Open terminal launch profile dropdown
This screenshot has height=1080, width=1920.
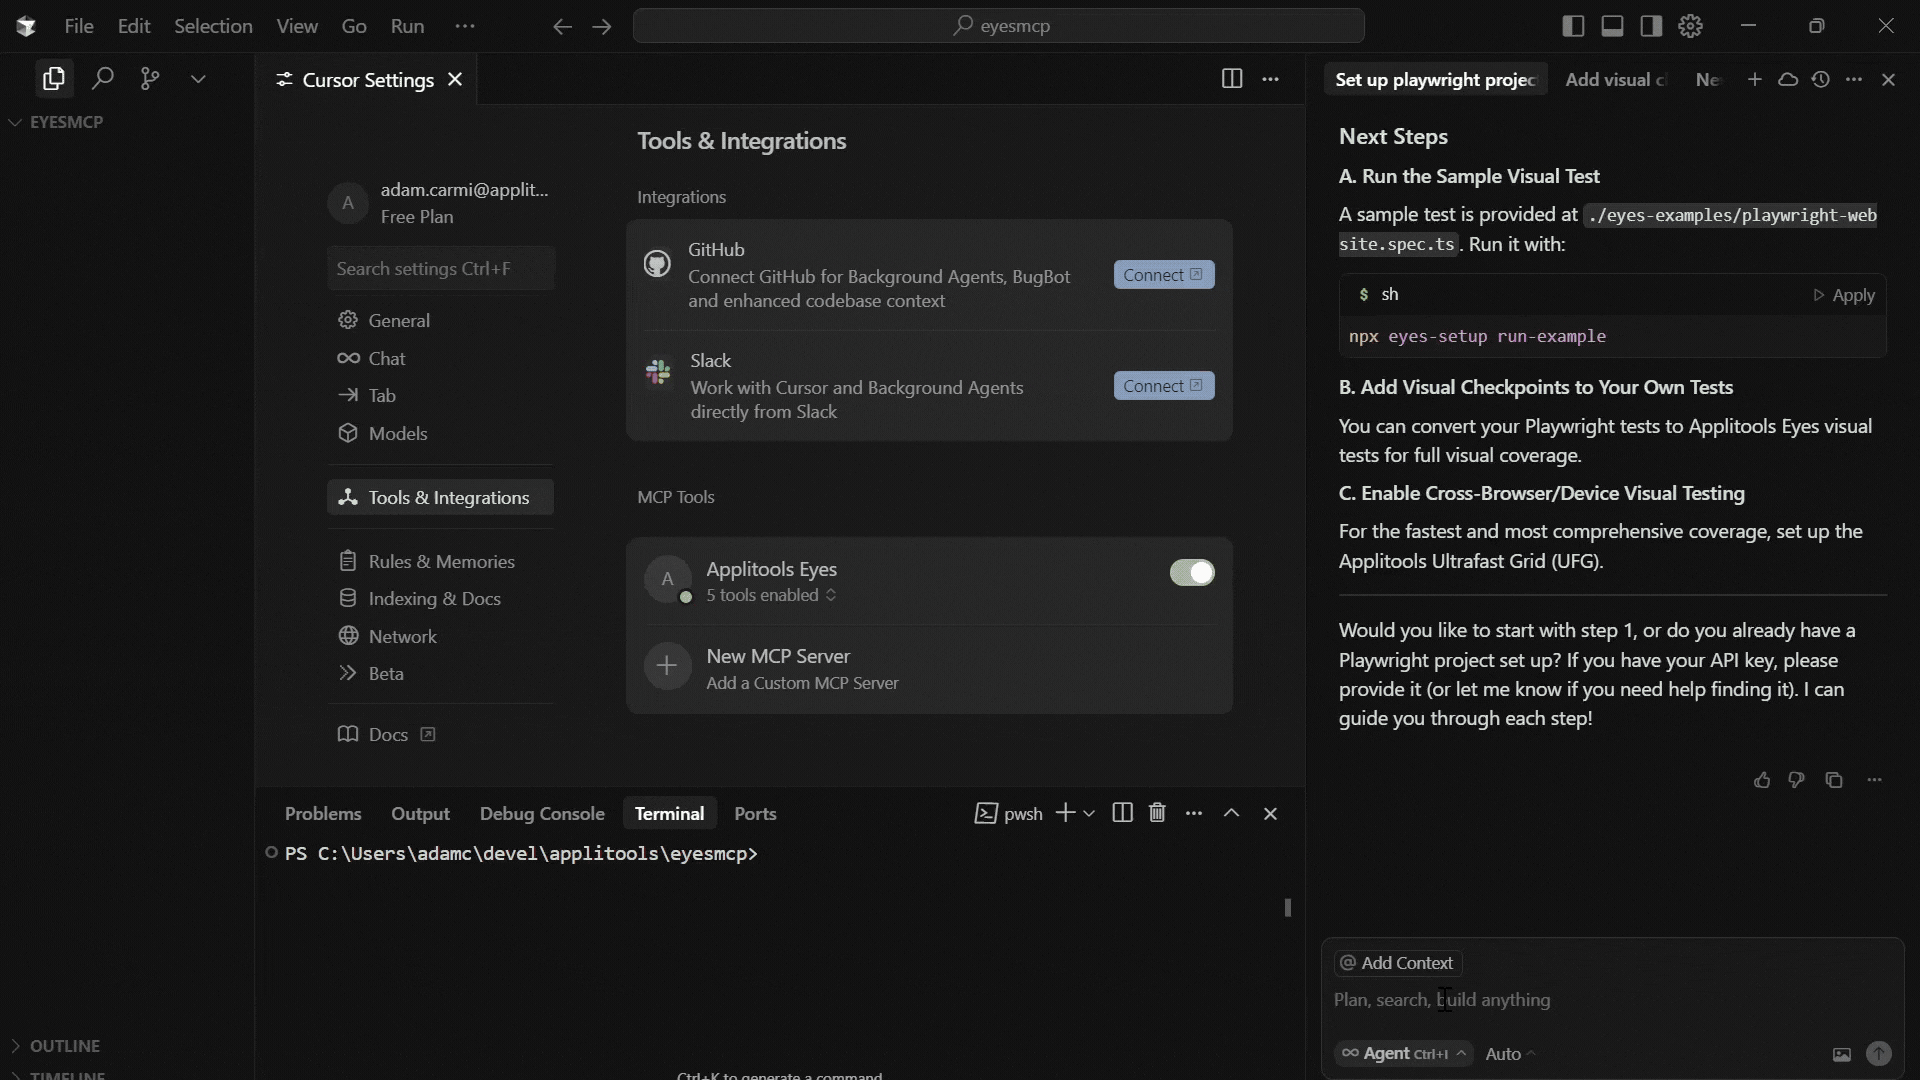[x=1089, y=813]
